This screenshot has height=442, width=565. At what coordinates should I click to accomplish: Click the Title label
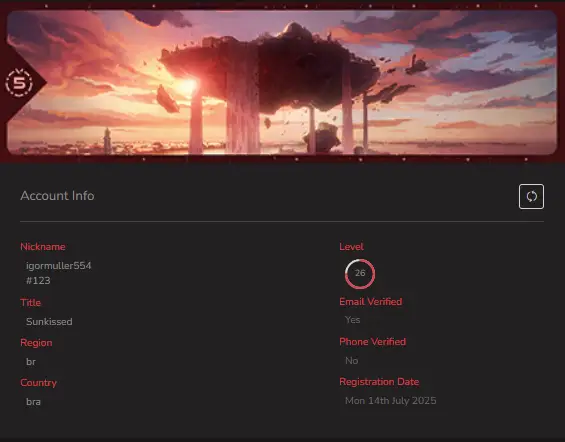31,303
